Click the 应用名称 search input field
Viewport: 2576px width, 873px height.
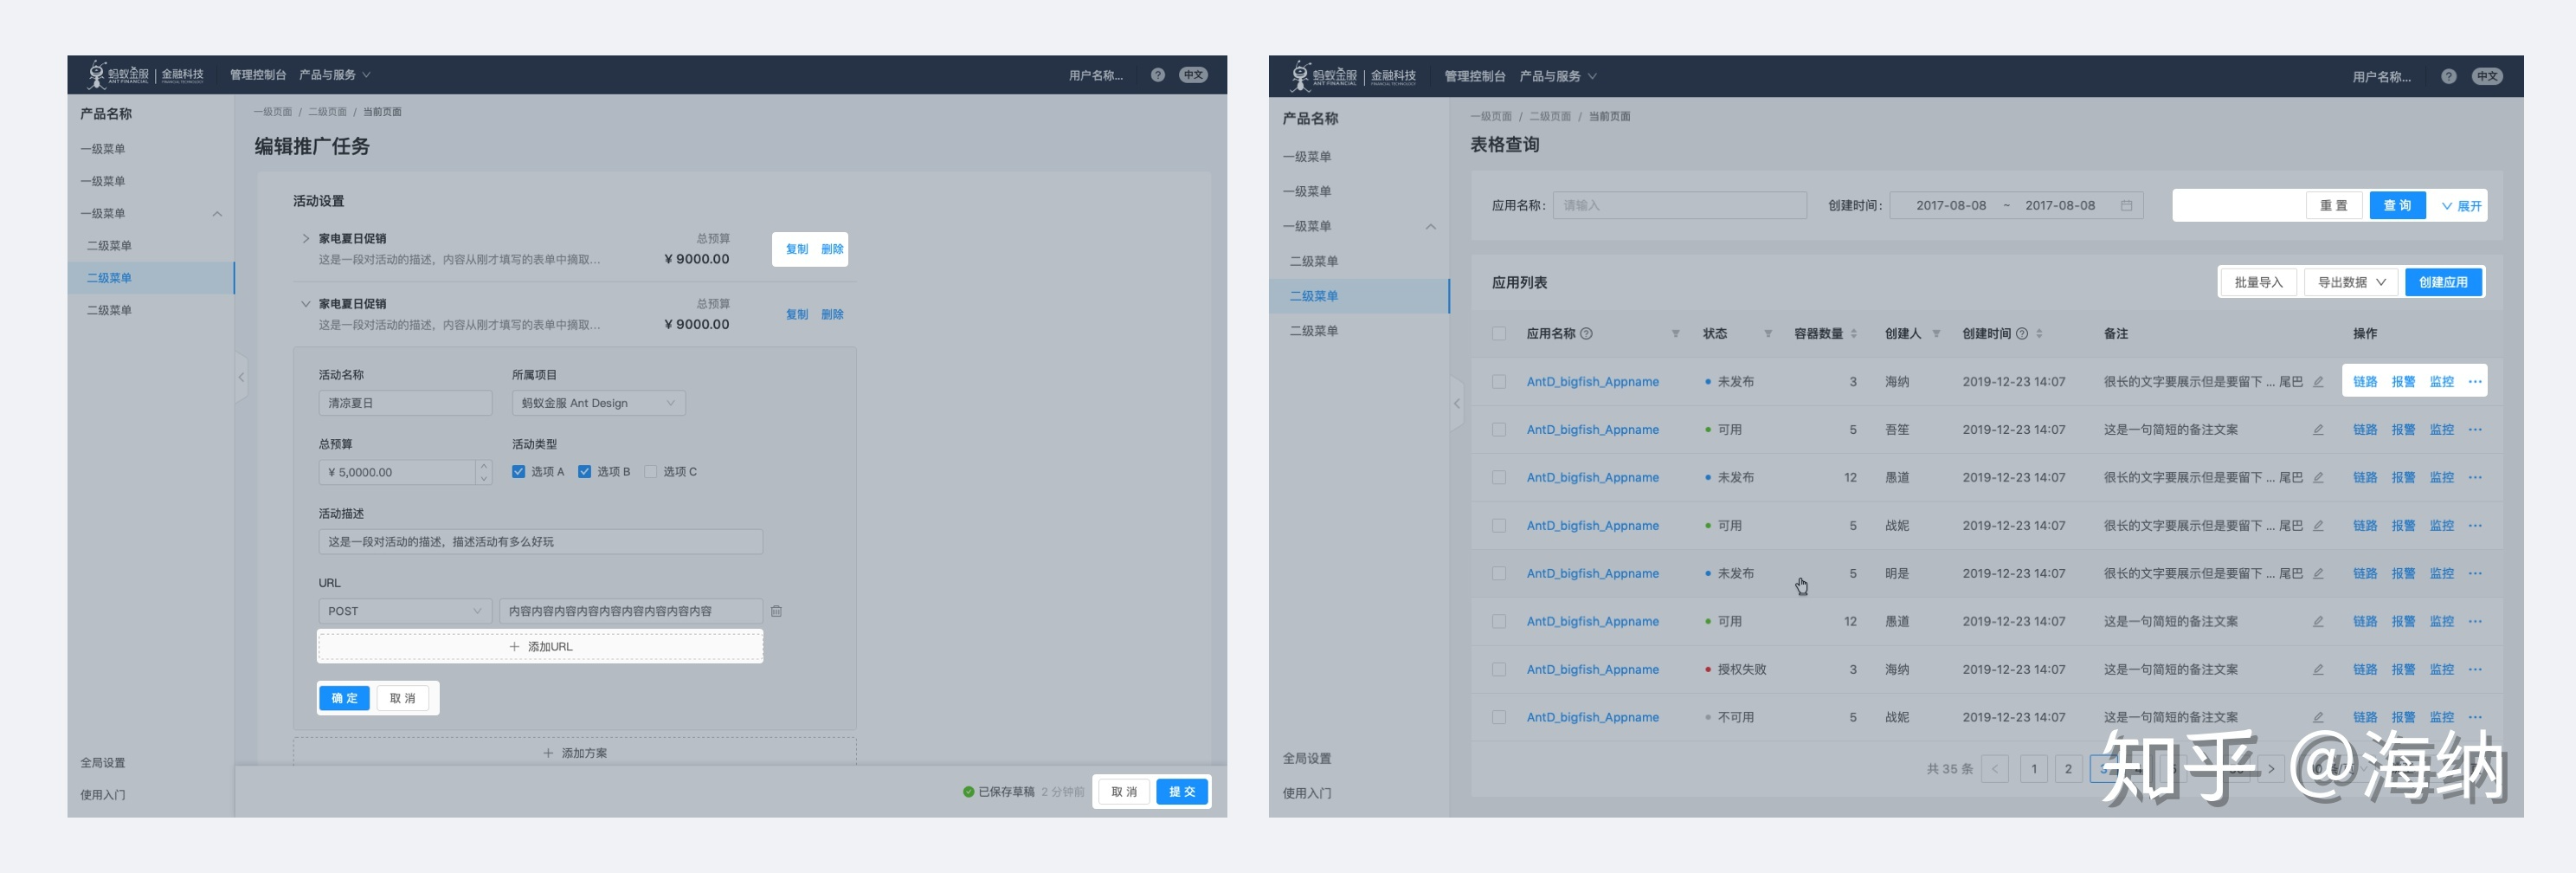click(x=1679, y=205)
